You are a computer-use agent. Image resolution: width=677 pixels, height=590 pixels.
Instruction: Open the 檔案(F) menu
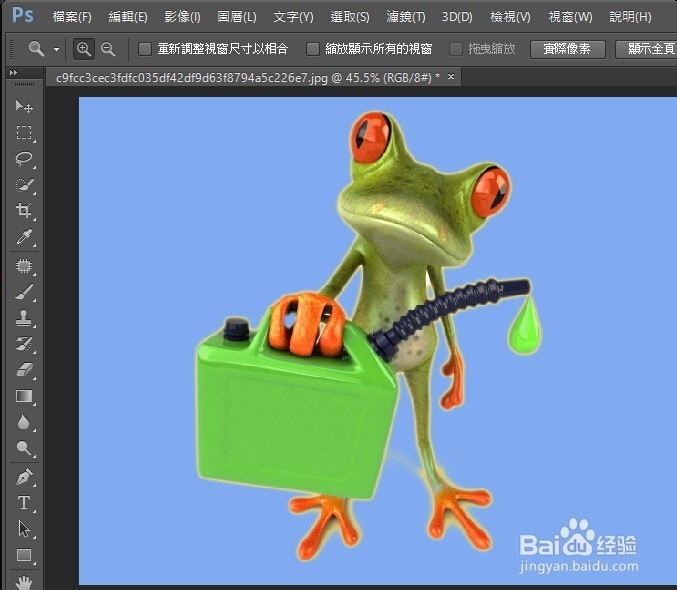coord(72,17)
